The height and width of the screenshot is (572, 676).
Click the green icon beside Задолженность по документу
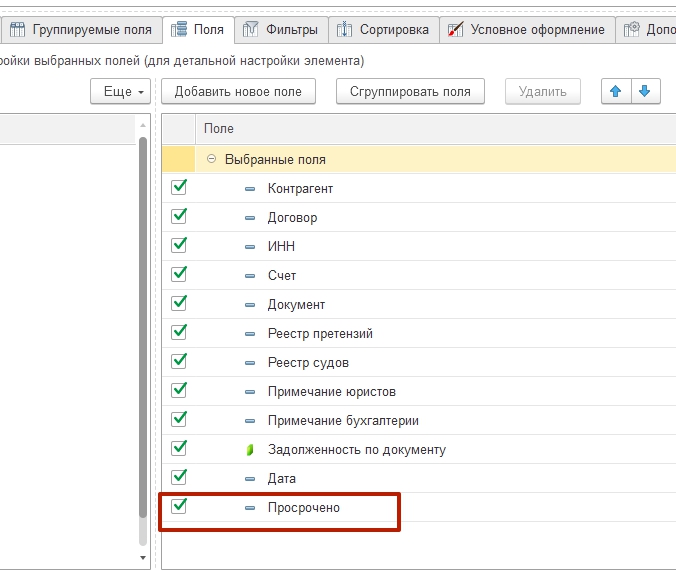(x=250, y=450)
